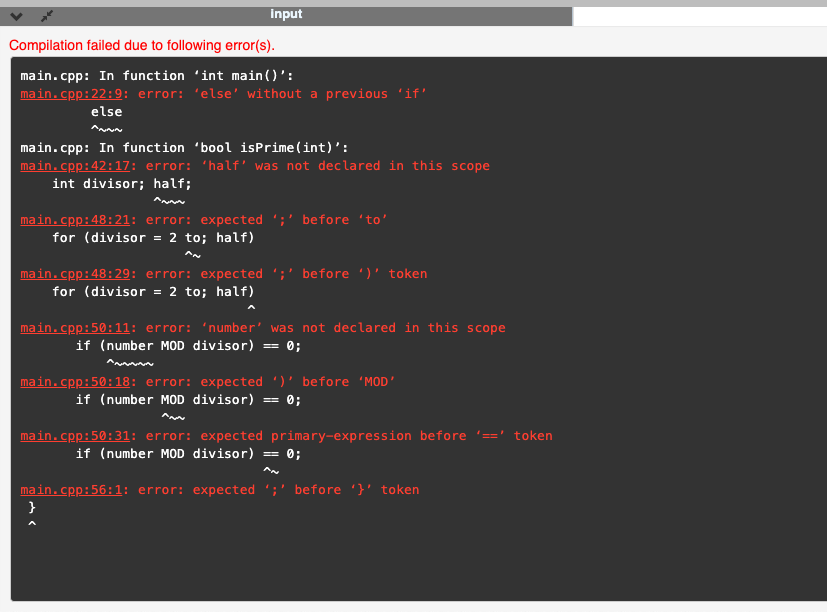Select the Input tab header
The width and height of the screenshot is (827, 612).
click(x=286, y=14)
